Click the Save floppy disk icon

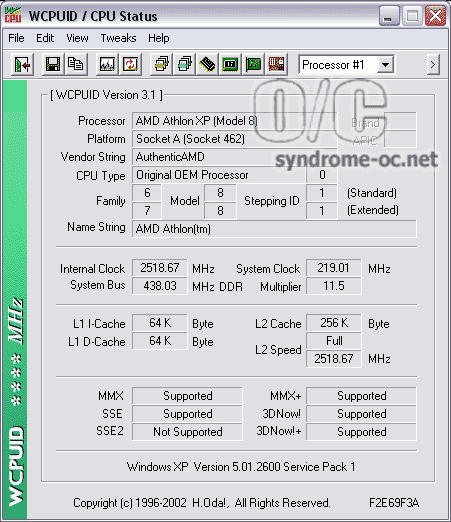click(53, 64)
